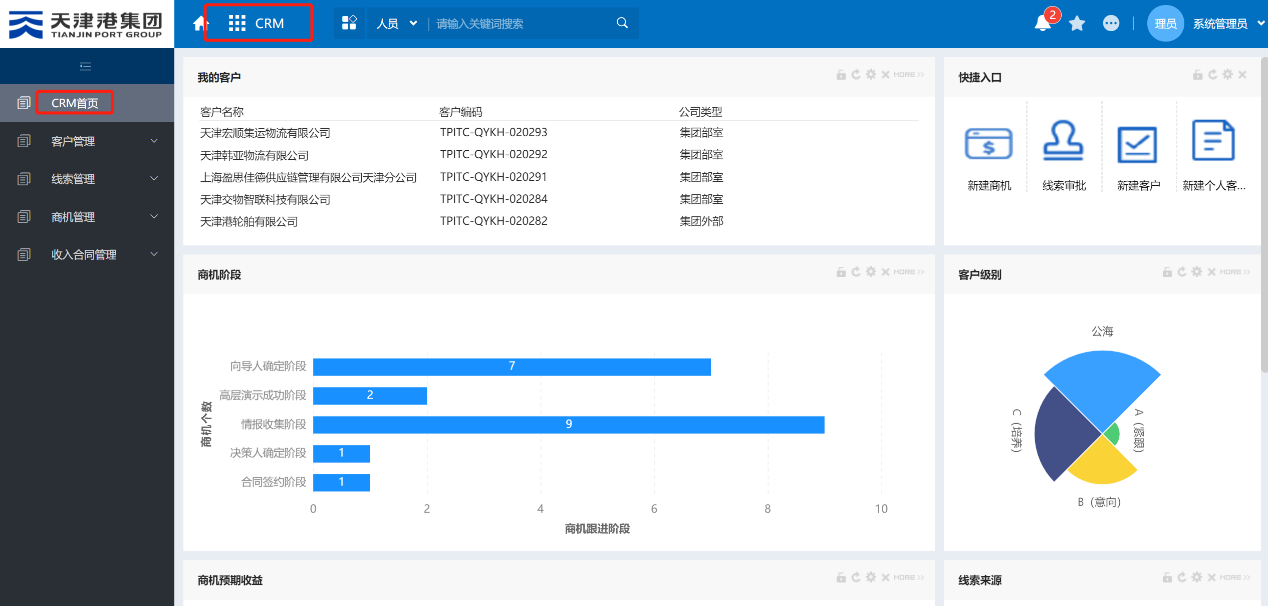The image size is (1268, 606).
Task: Open settings gear of 快捷入口 panel
Action: point(1227,75)
